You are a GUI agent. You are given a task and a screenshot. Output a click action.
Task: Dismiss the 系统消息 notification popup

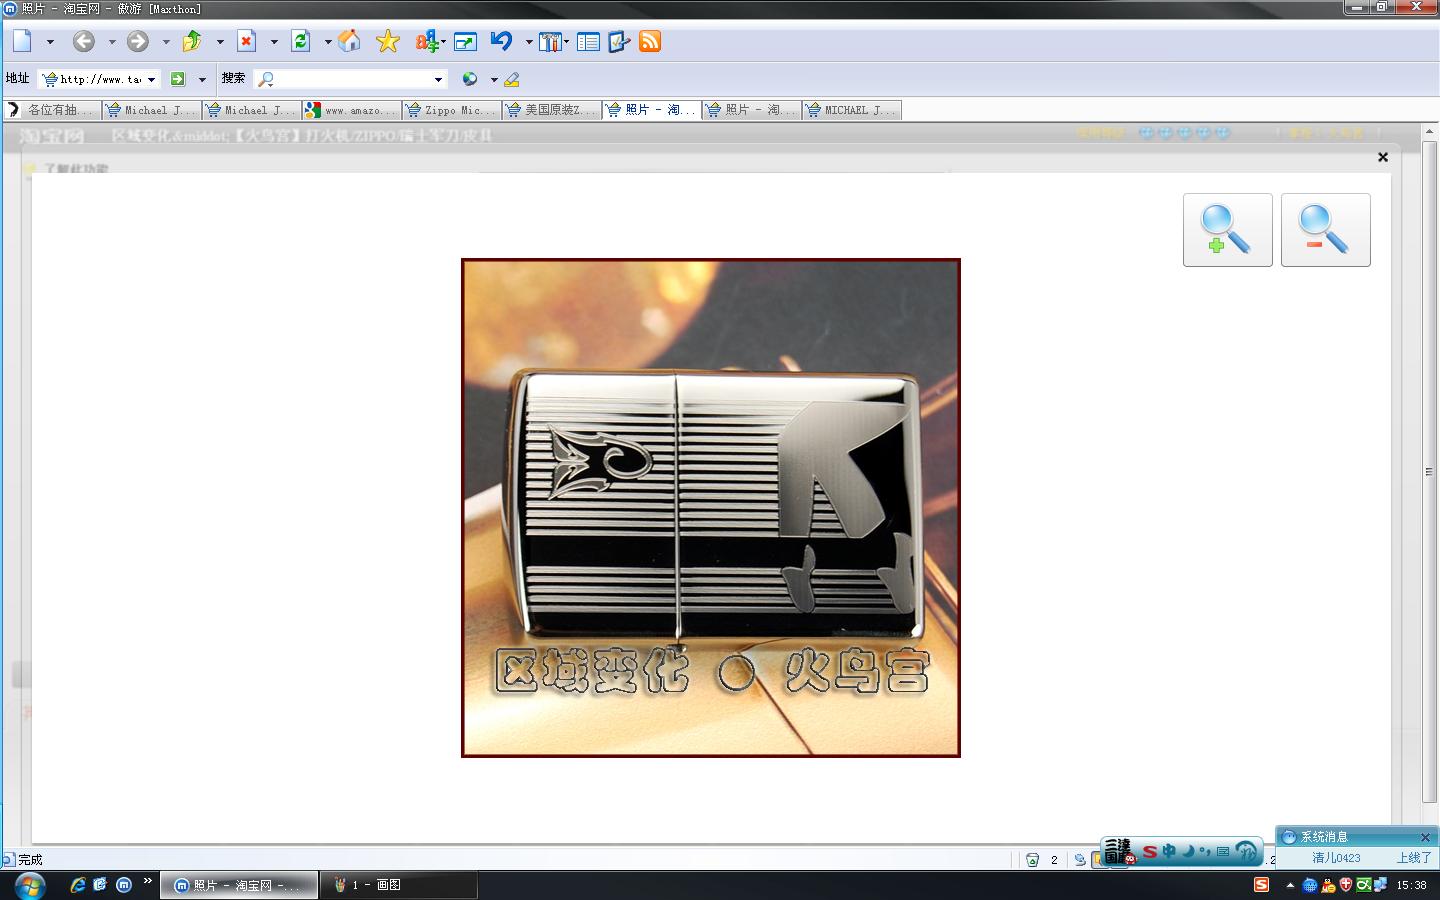coord(1425,837)
